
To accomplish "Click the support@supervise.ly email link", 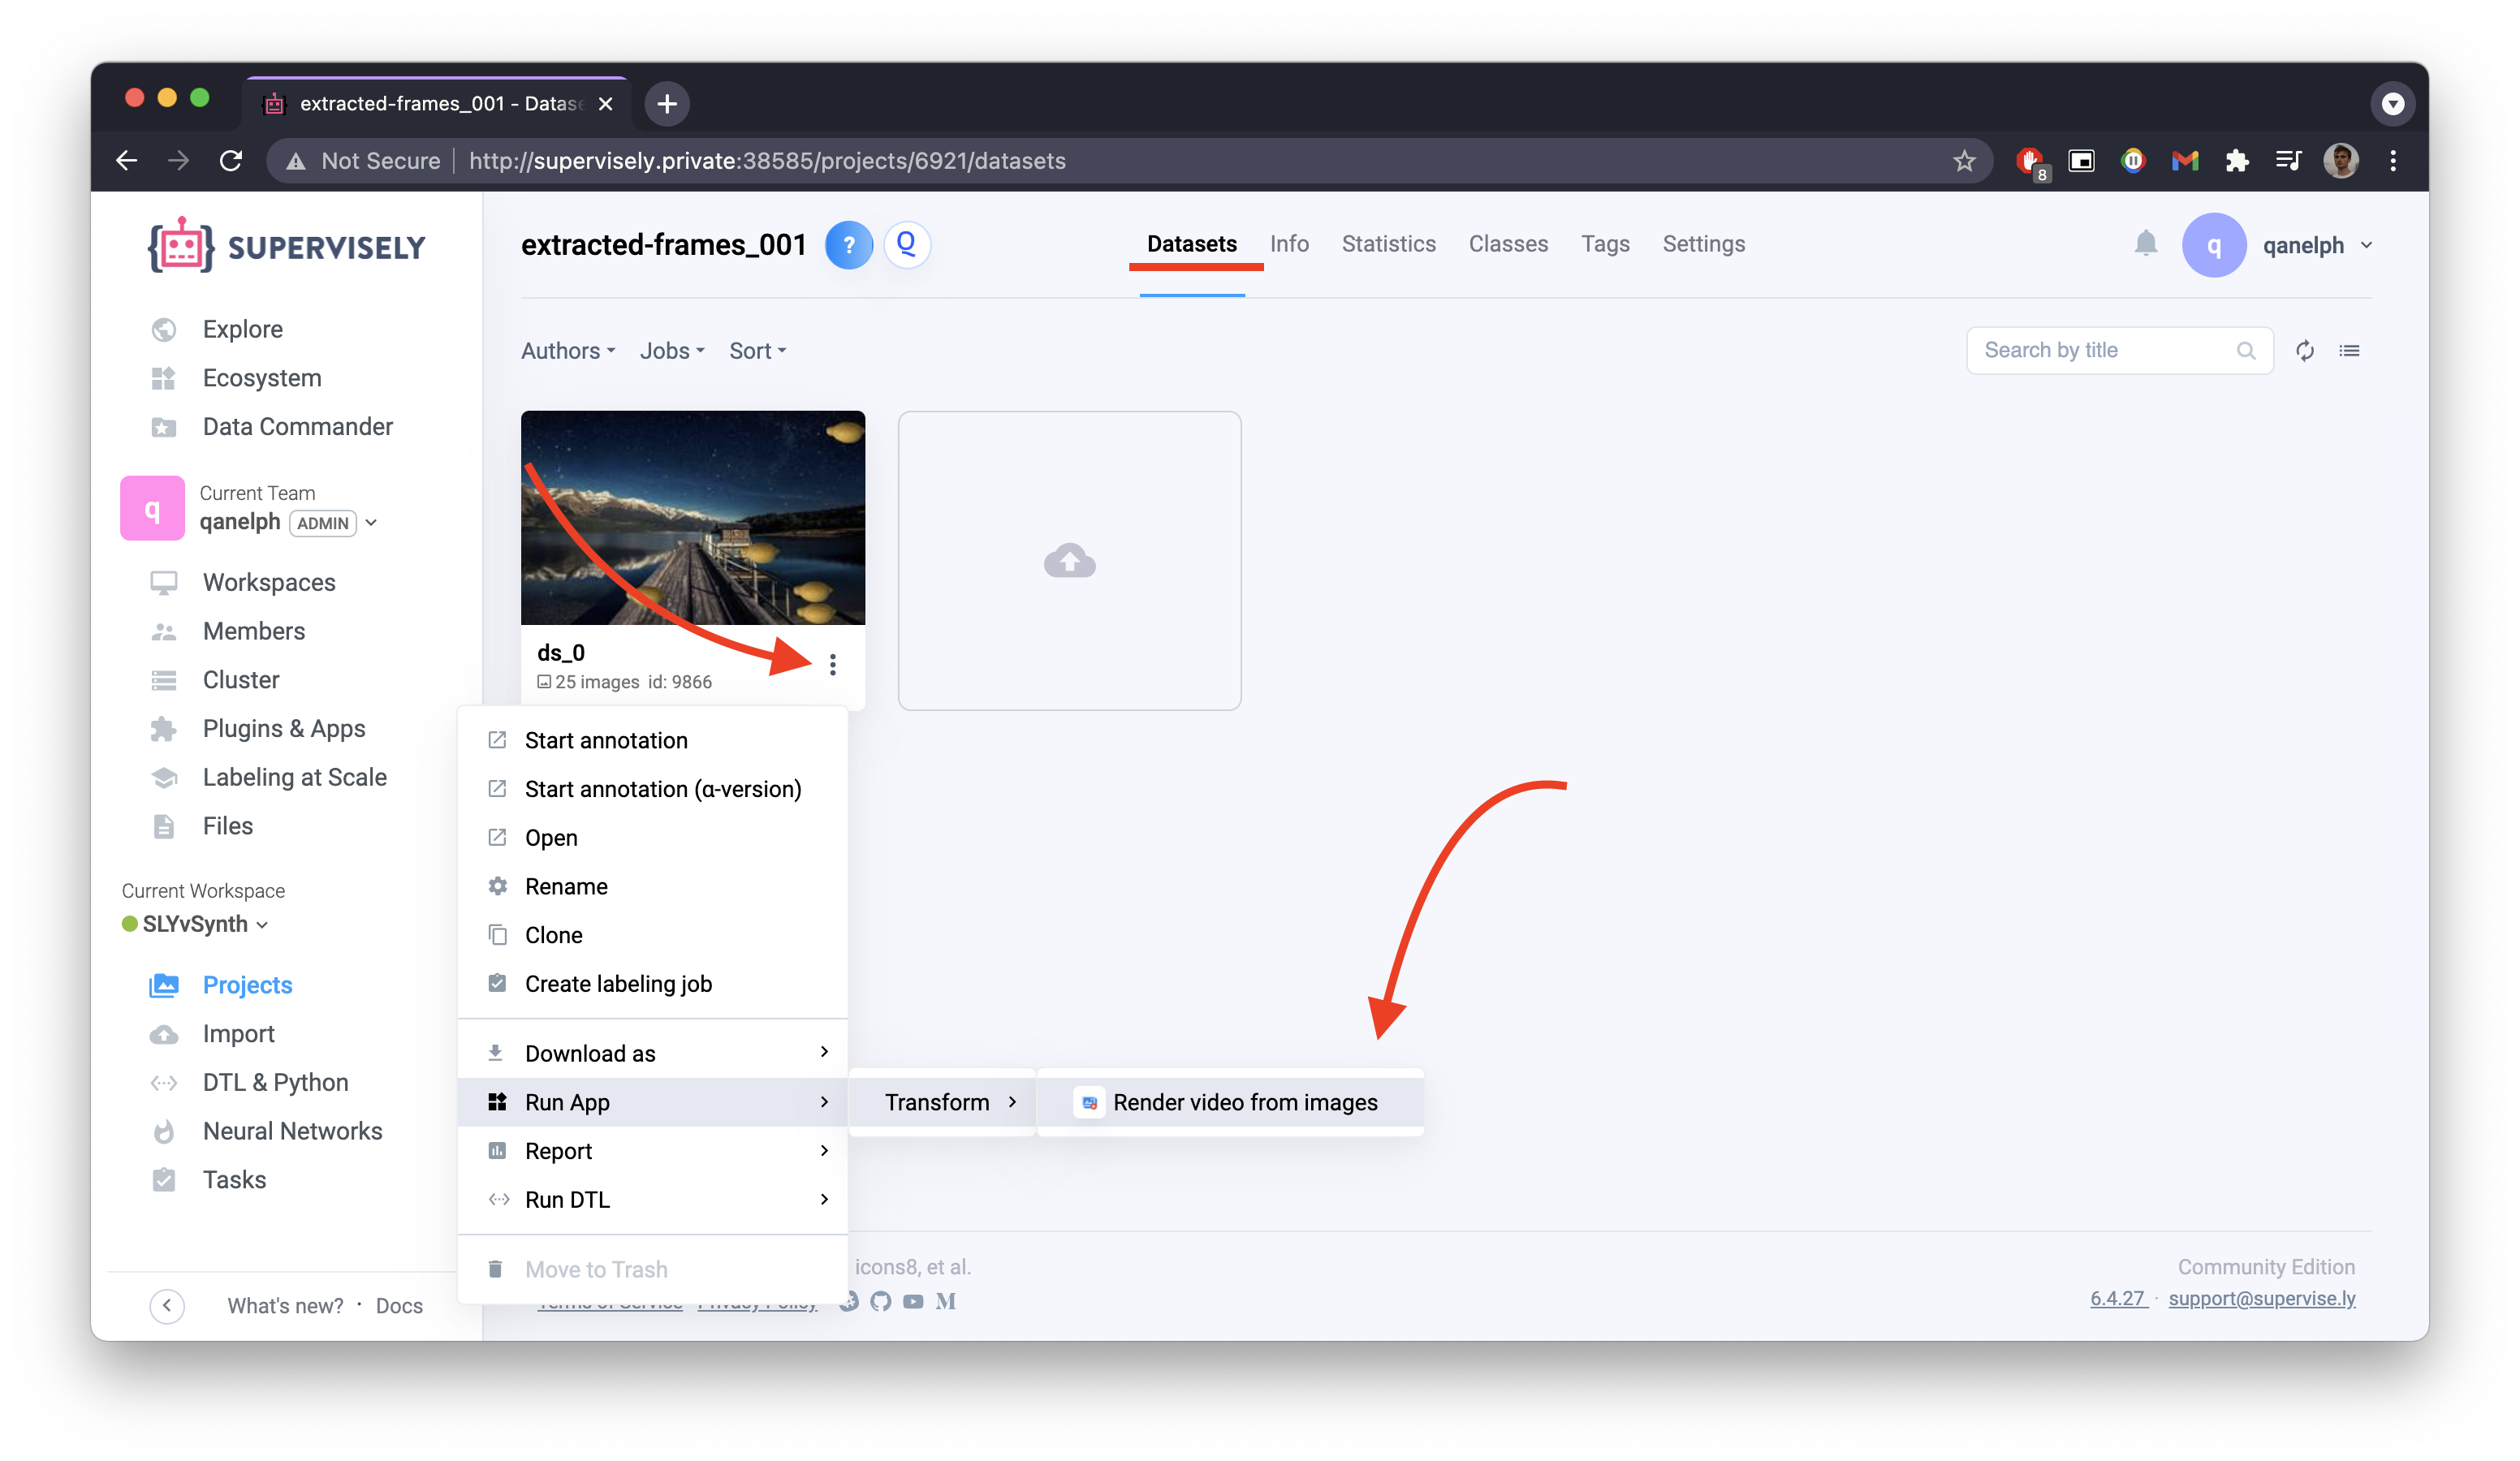I will point(2261,1298).
